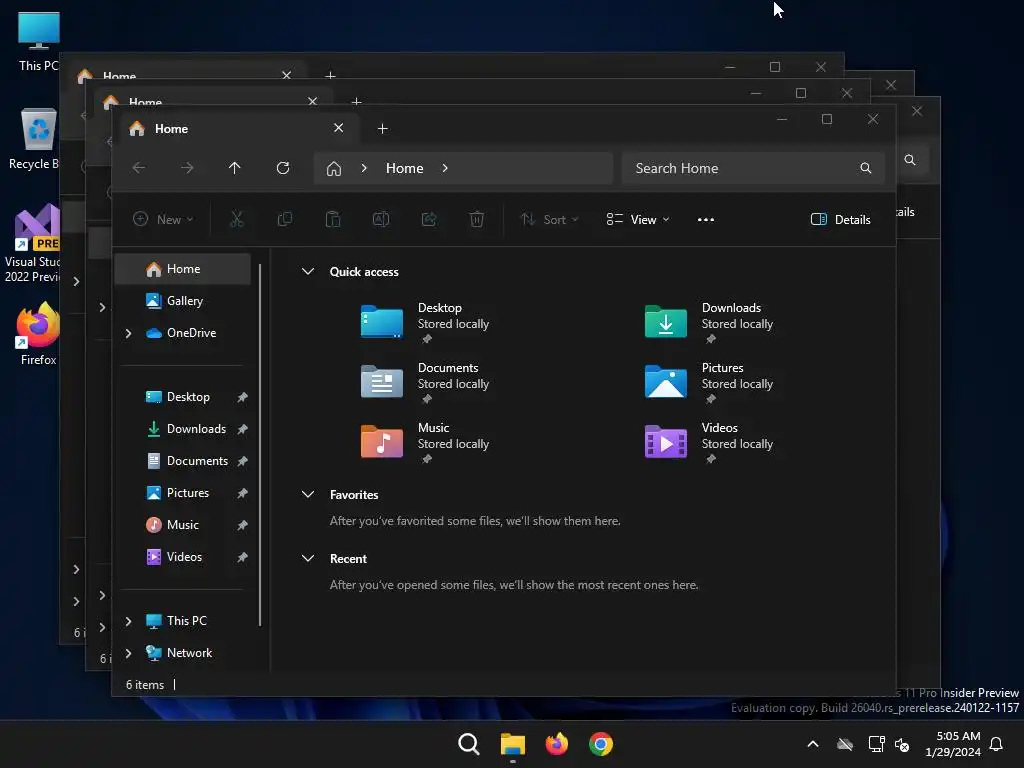Viewport: 1024px width, 768px height.
Task: Click the Rename icon in toolbar
Action: coord(381,219)
